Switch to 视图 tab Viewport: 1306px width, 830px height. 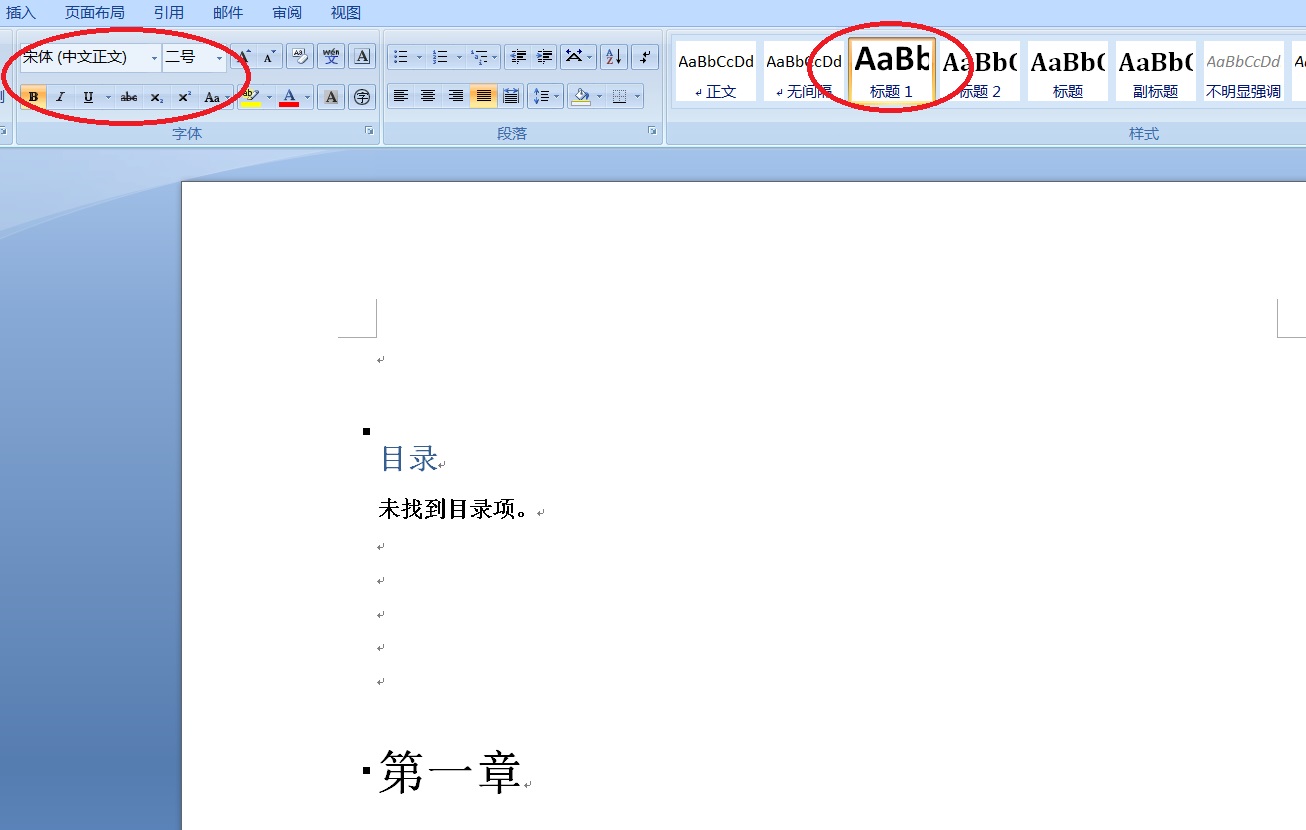coord(346,13)
